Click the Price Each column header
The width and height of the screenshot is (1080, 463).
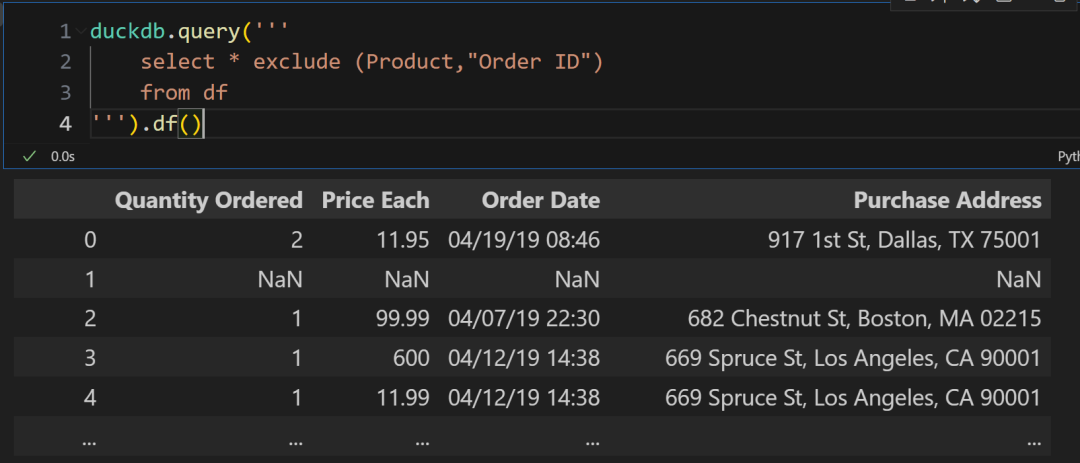tap(375, 200)
